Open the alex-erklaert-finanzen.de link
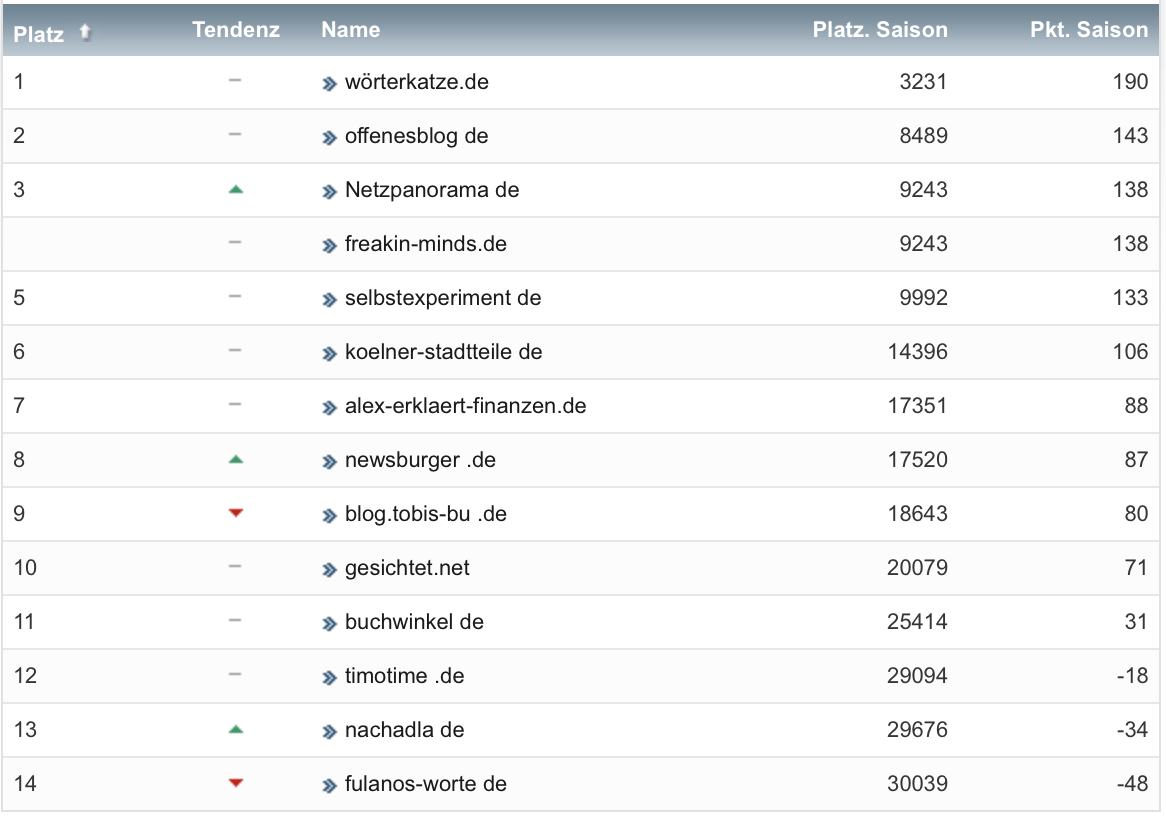 pos(466,406)
